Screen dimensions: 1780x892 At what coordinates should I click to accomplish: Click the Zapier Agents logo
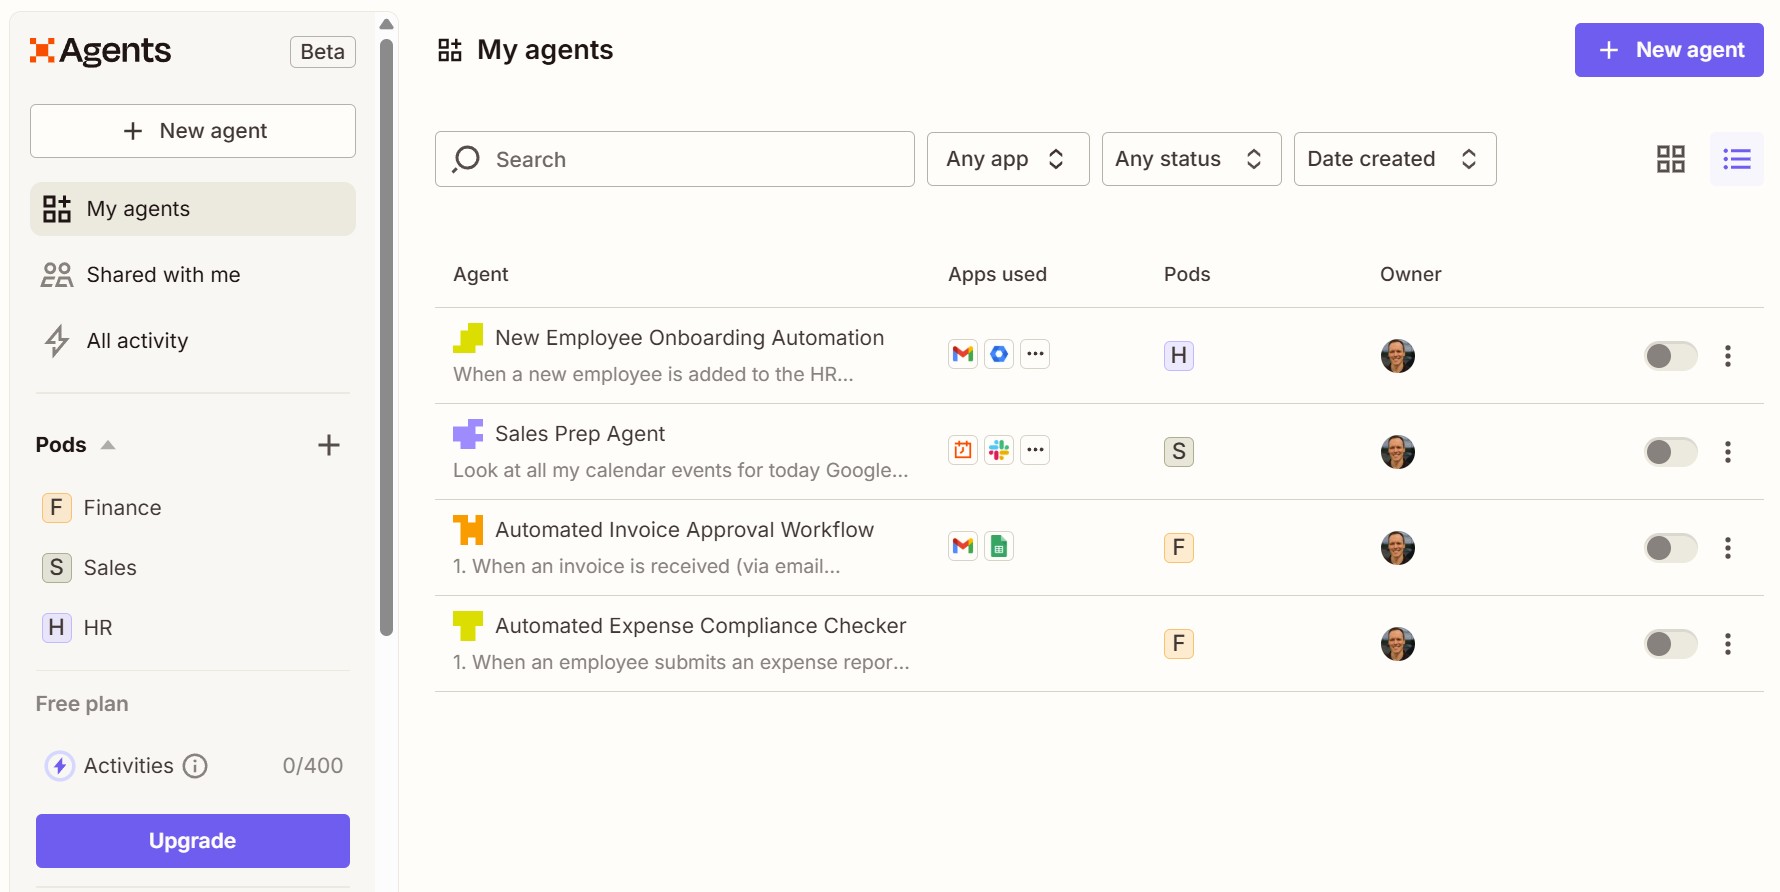pyautogui.click(x=100, y=51)
